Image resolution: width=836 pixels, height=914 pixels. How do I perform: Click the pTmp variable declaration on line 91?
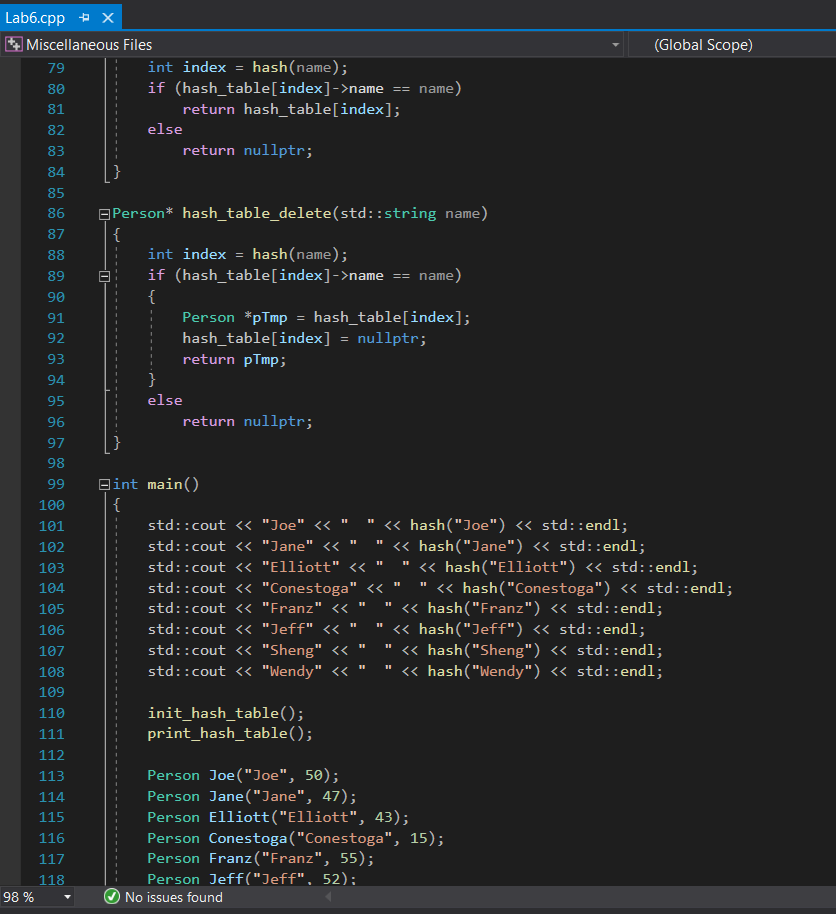point(269,318)
